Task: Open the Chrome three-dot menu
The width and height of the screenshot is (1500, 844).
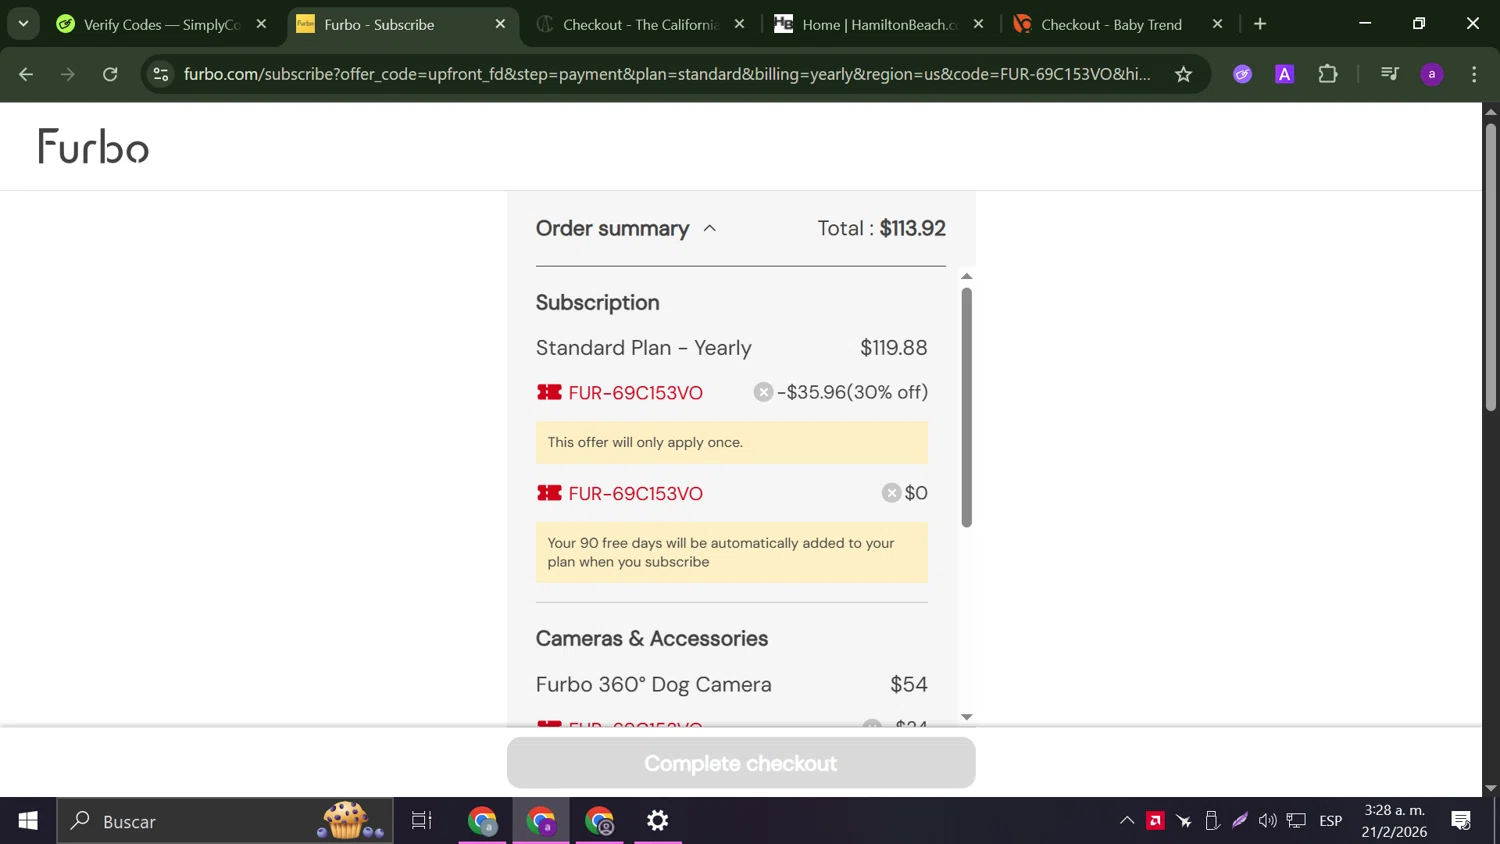Action: 1474,74
